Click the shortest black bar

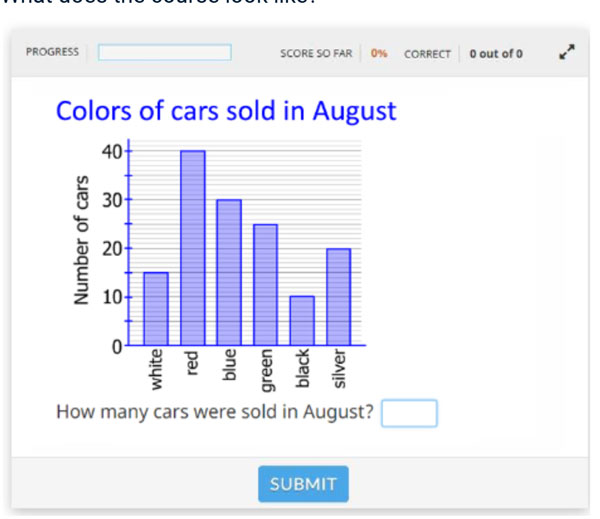[302, 320]
